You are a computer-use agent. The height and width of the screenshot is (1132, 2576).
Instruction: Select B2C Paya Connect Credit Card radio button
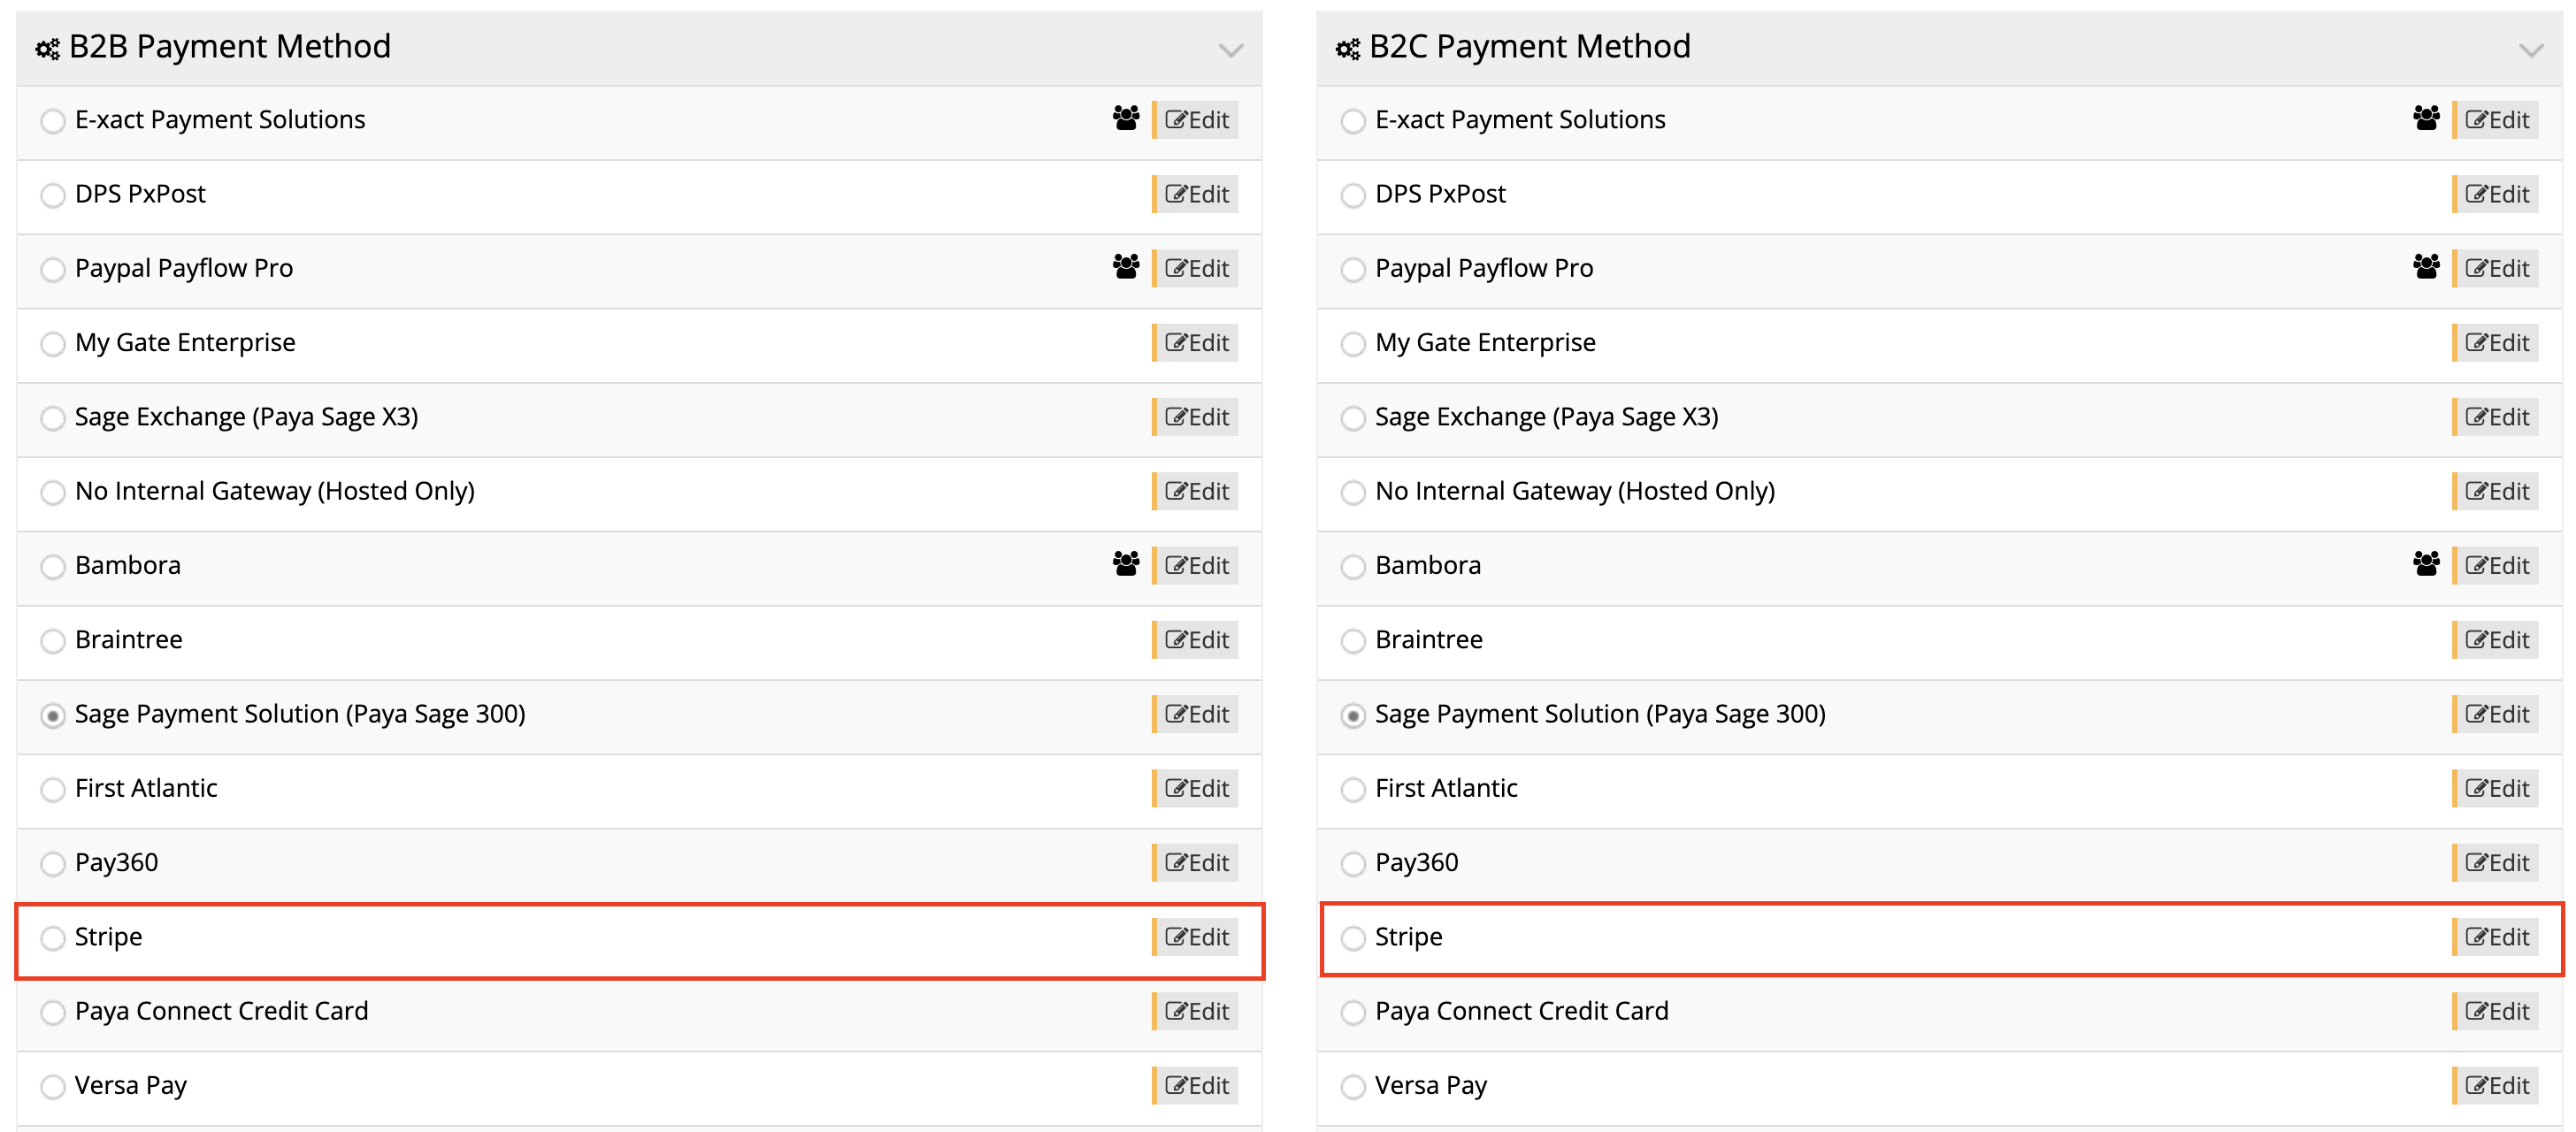[x=1353, y=1013]
